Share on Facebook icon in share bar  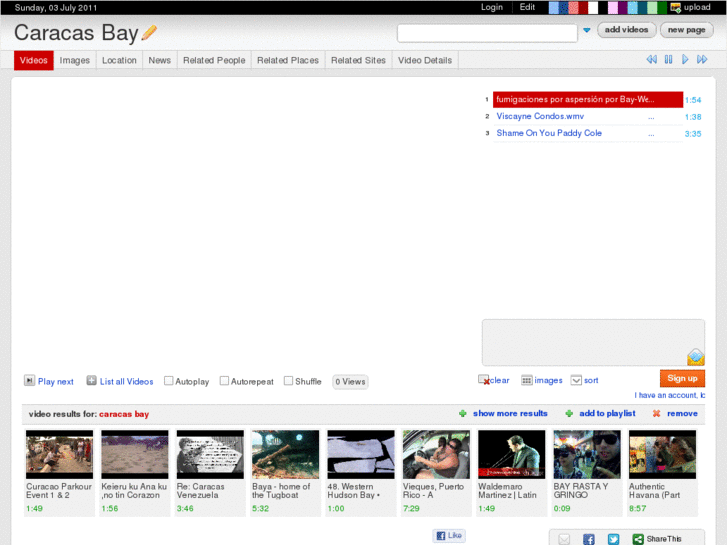[x=589, y=539]
